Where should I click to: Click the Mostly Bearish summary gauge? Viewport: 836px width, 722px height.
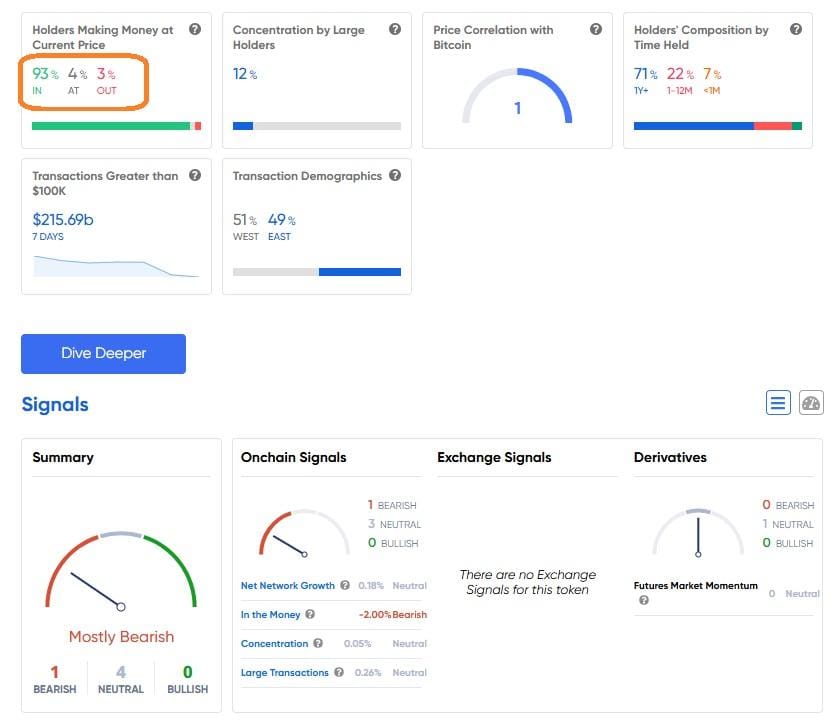coord(120,575)
